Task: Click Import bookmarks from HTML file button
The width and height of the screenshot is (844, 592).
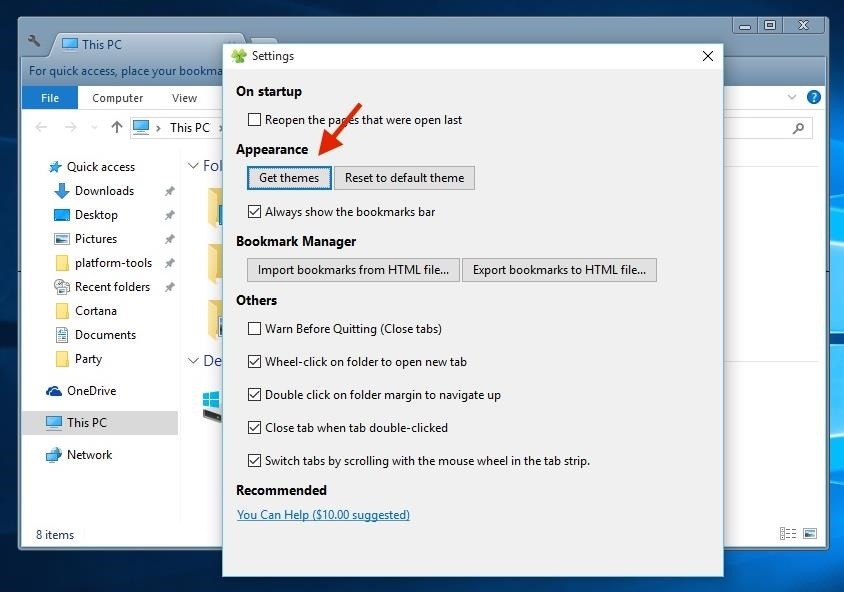Action: click(353, 270)
